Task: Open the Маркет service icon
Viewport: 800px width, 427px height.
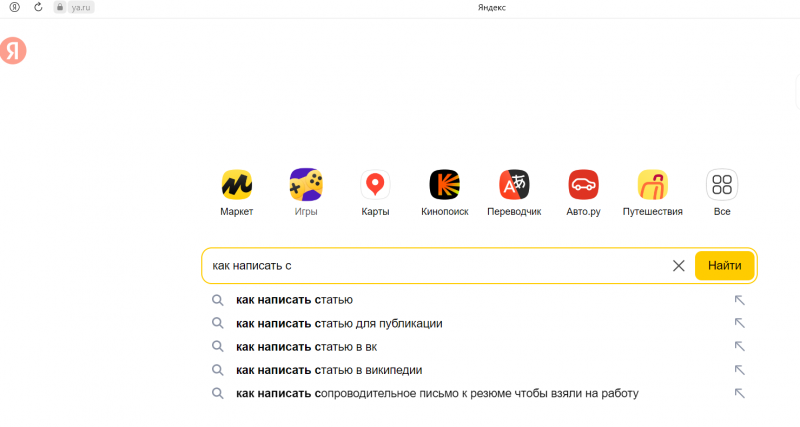Action: pyautogui.click(x=237, y=184)
